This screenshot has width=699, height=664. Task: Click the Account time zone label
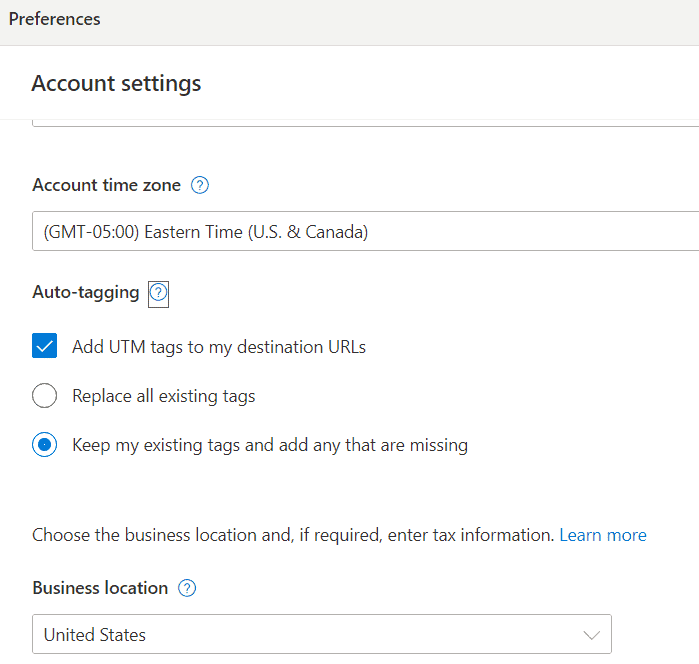(106, 185)
